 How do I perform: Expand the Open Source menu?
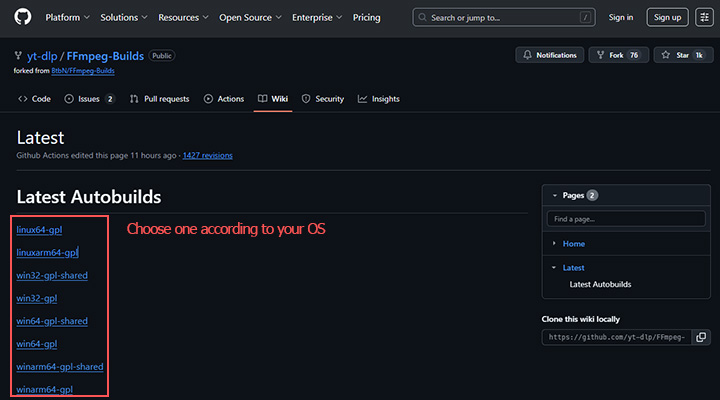point(250,17)
